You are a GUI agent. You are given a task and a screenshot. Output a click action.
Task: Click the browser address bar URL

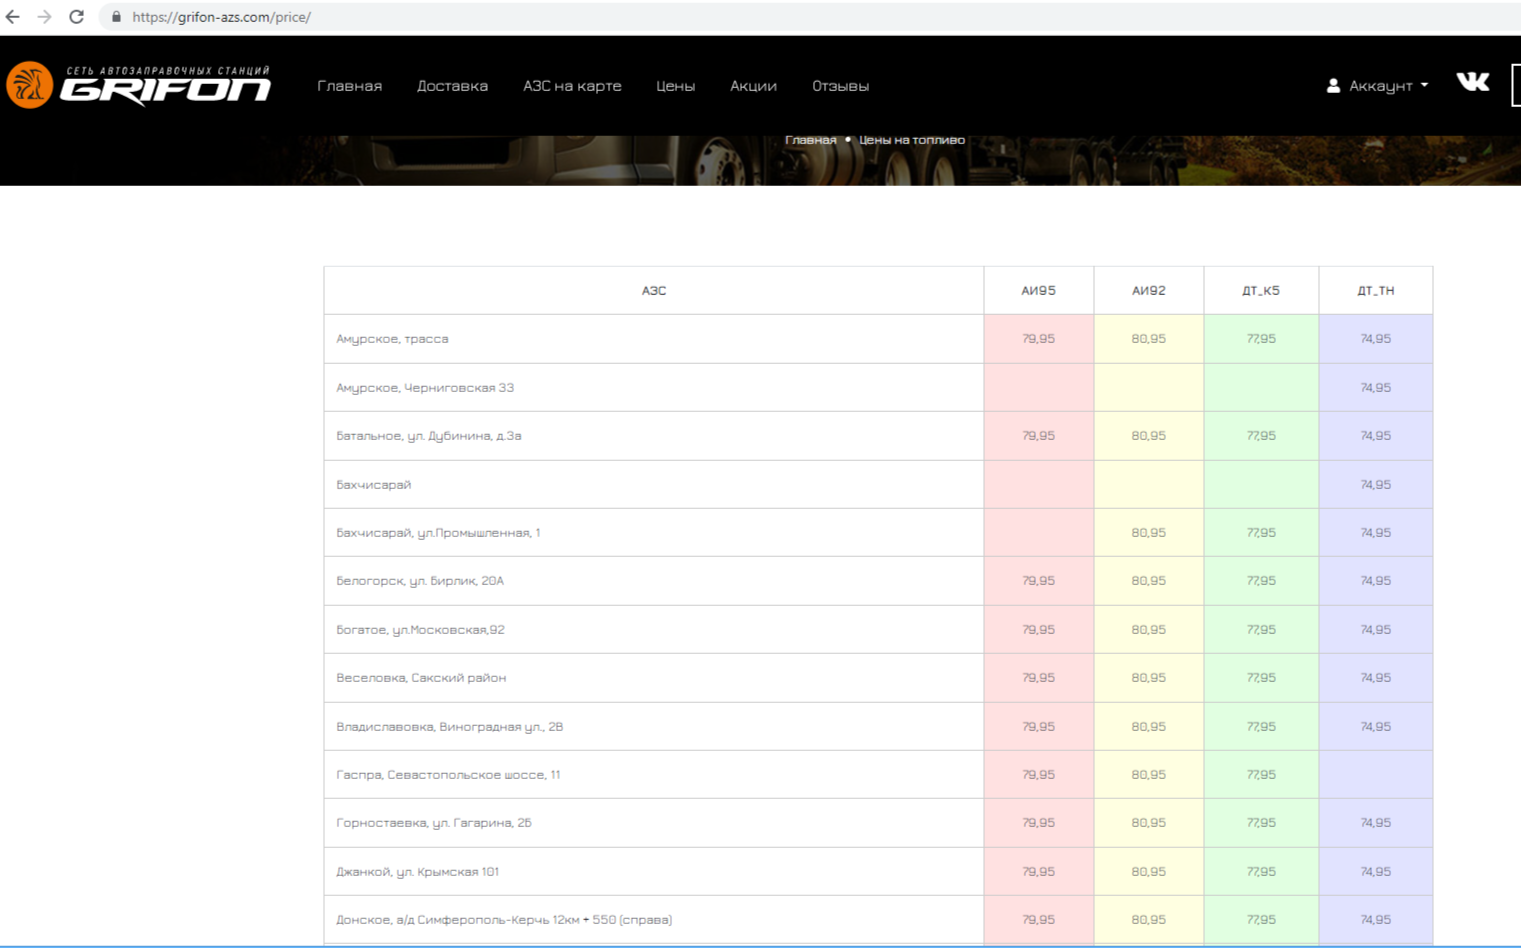(x=221, y=17)
